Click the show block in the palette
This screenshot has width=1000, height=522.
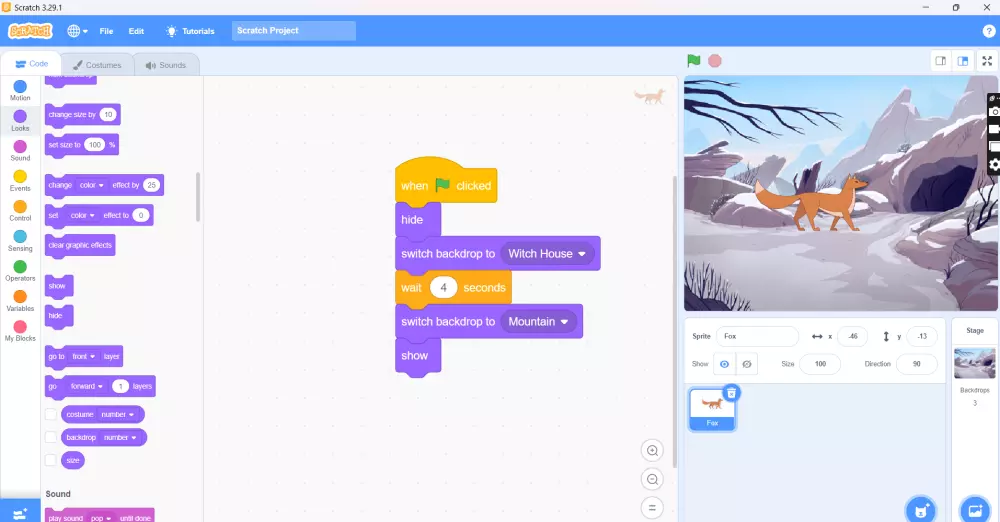point(59,286)
